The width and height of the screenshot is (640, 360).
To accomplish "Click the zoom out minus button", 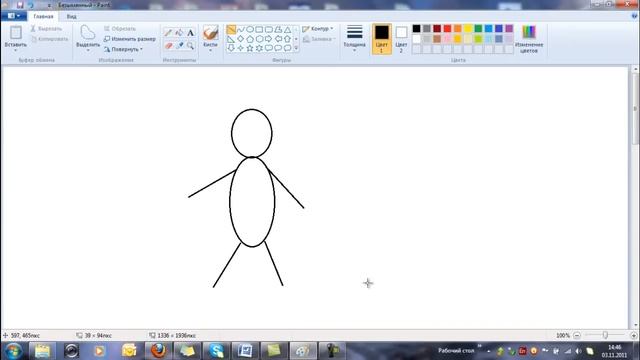I will [x=577, y=336].
